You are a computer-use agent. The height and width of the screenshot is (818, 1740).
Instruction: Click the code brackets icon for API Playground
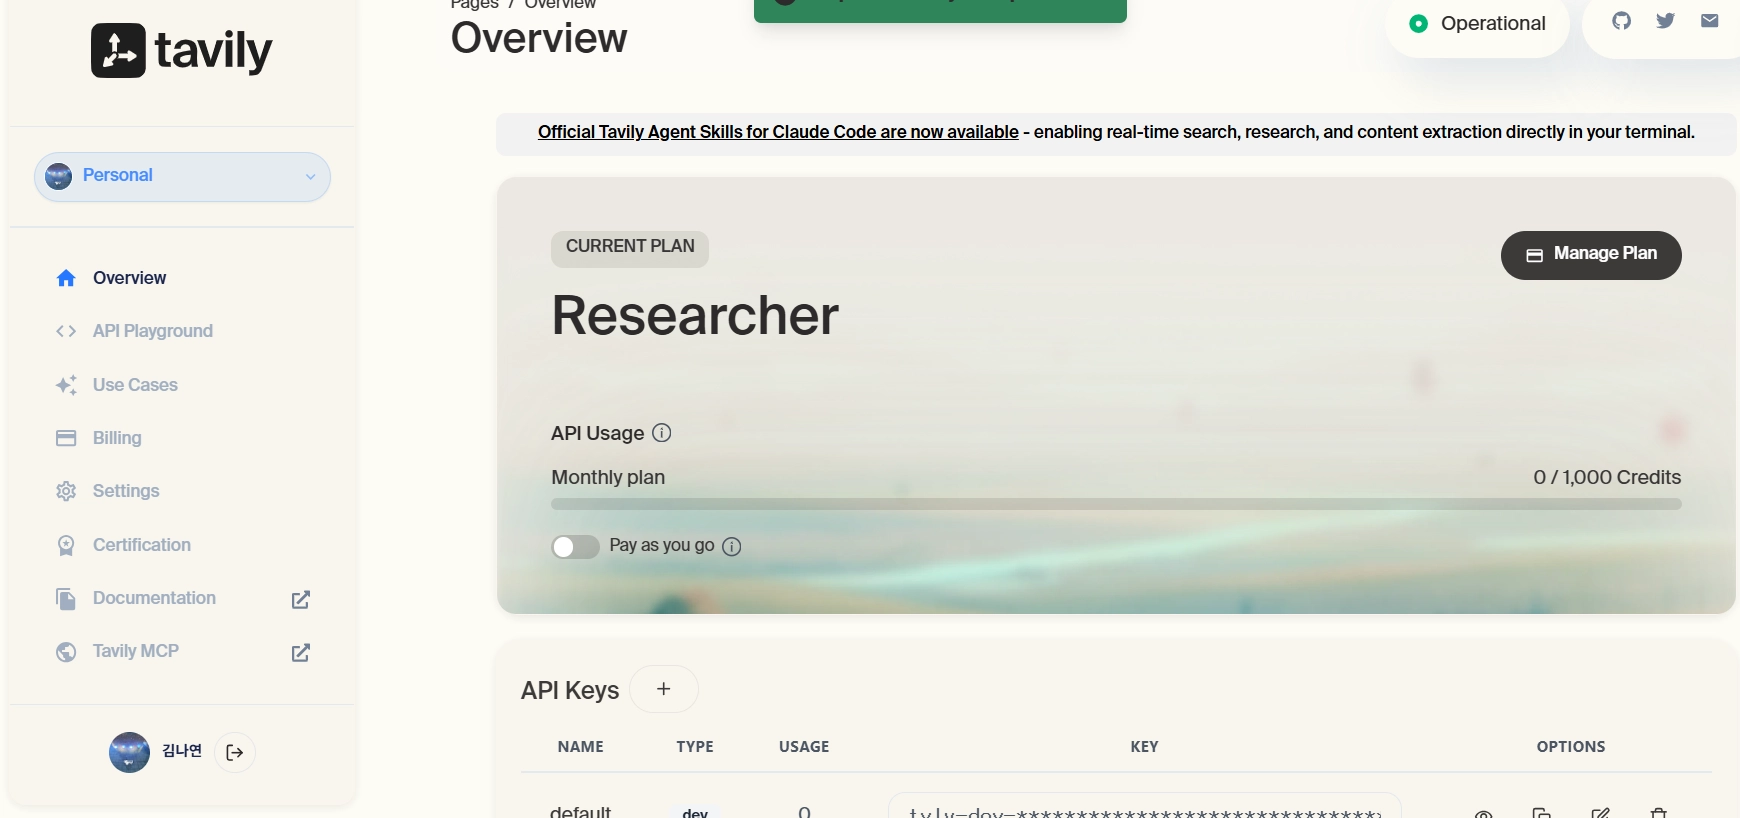(x=66, y=331)
